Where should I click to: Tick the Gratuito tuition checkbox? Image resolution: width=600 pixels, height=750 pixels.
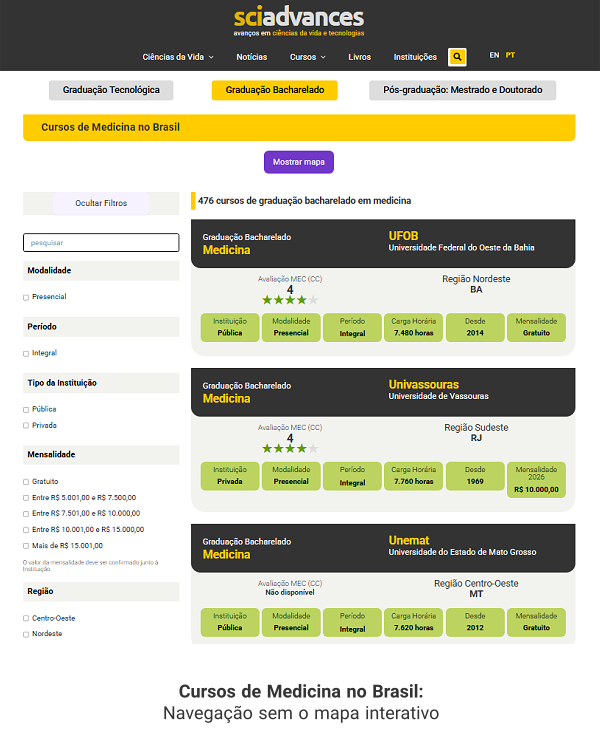(x=26, y=482)
